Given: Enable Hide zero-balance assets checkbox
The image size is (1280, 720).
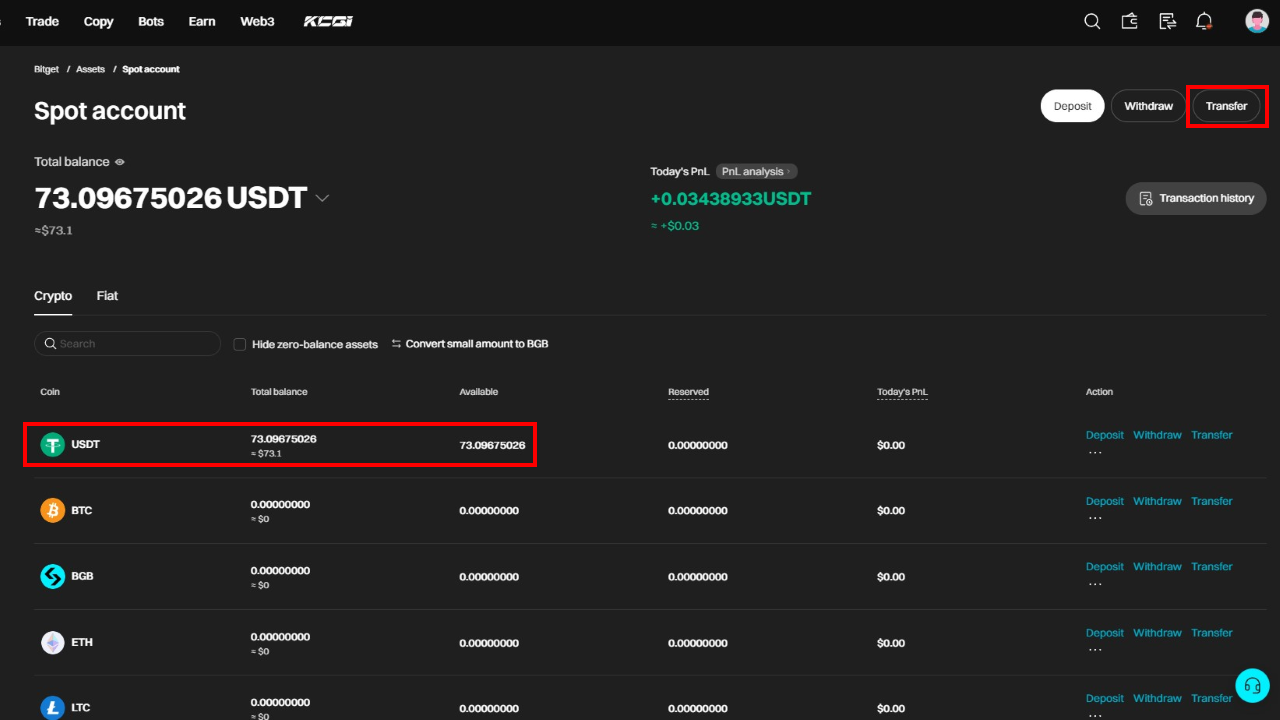Looking at the screenshot, I should [240, 344].
